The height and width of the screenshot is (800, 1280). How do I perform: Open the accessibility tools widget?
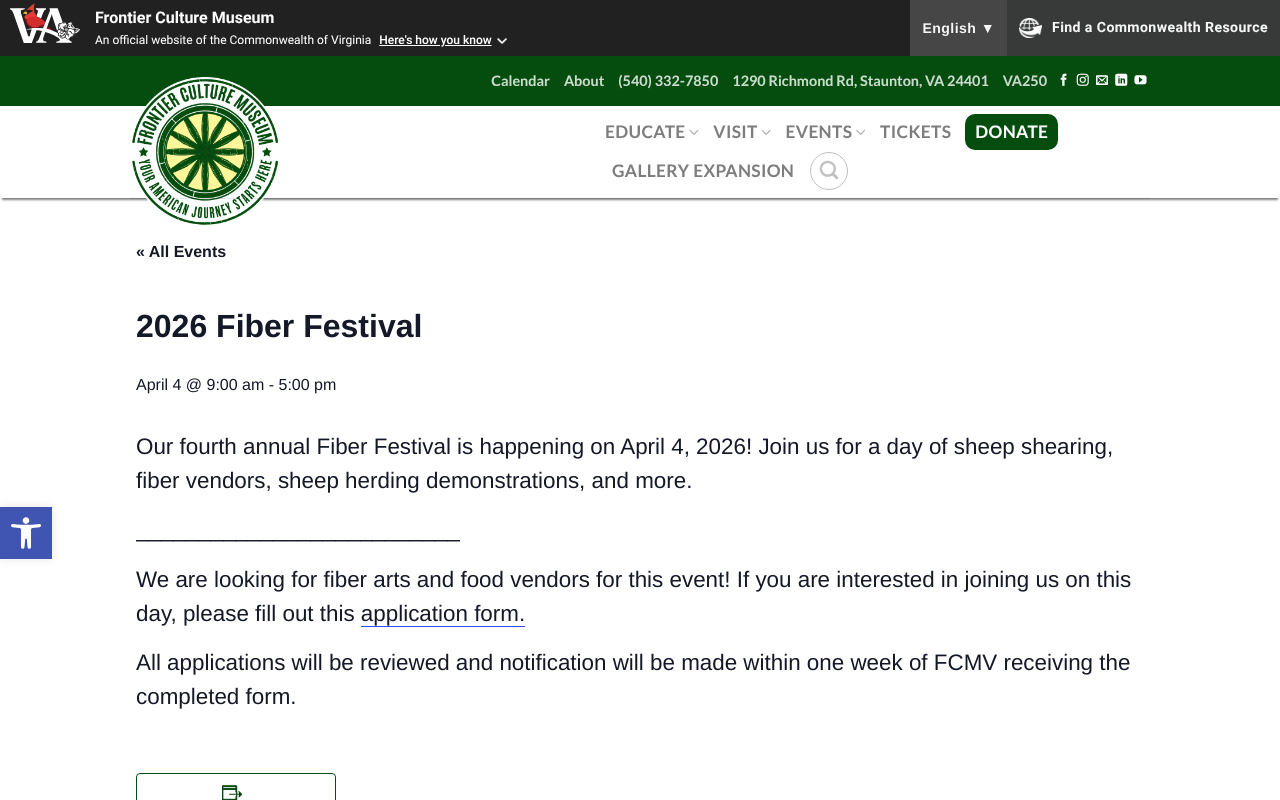[x=26, y=532]
